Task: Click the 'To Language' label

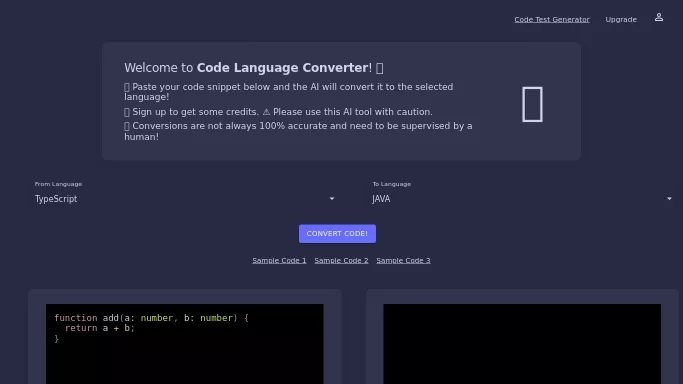Action: [x=392, y=184]
